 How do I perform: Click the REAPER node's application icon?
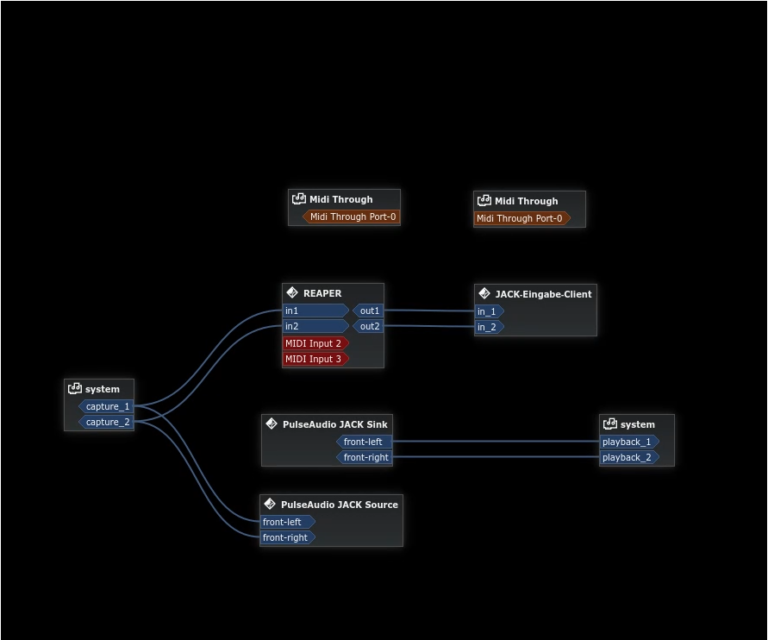point(292,293)
